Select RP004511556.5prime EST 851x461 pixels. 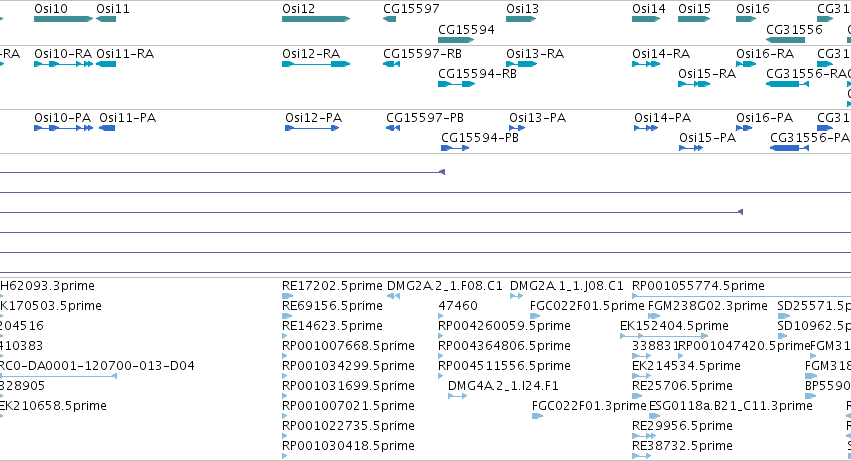tap(441, 376)
